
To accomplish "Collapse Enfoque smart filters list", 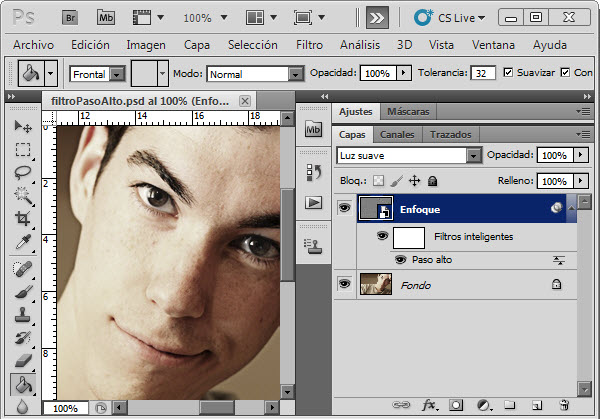I will (x=571, y=208).
